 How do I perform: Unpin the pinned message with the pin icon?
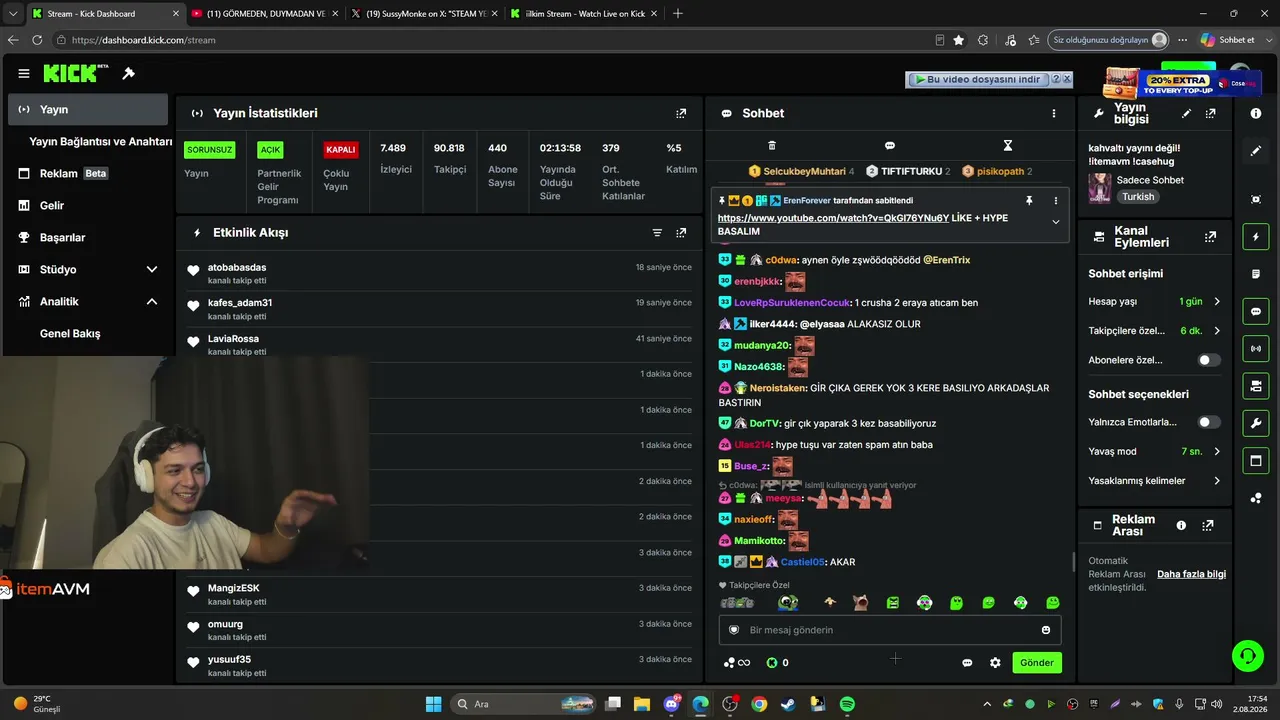coord(1028,200)
